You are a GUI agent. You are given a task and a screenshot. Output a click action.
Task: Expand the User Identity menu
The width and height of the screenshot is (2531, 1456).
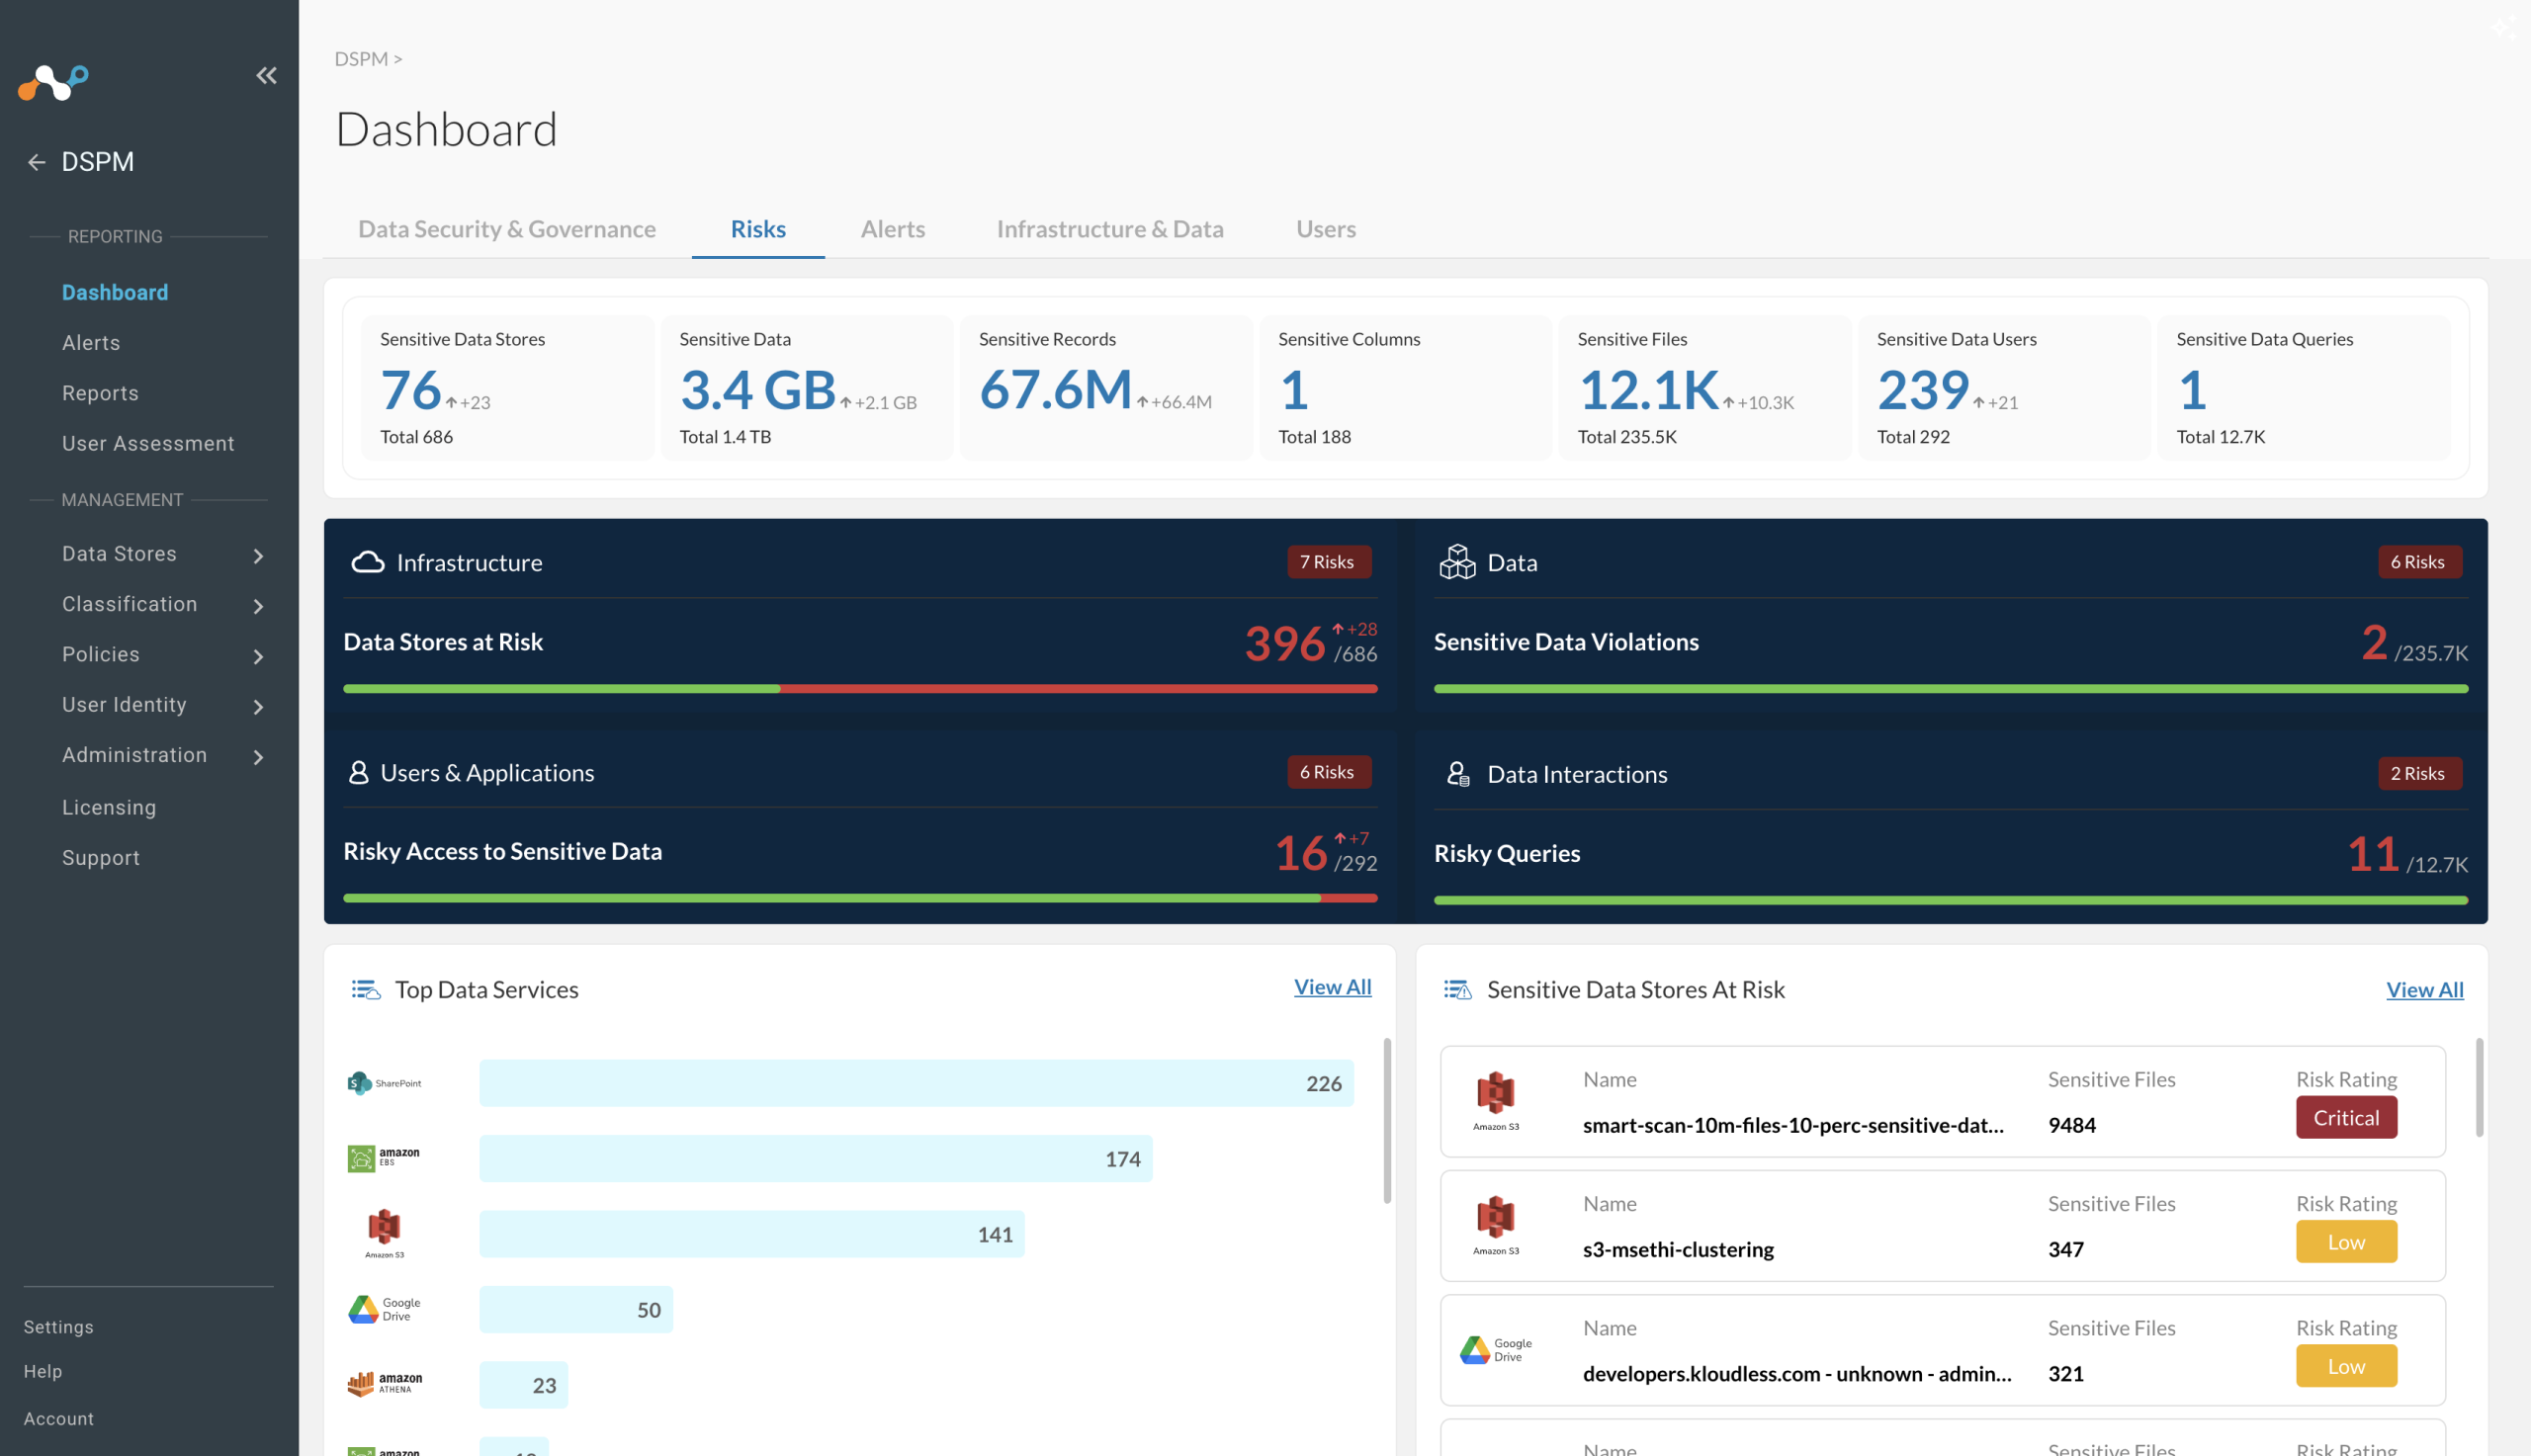[x=258, y=706]
